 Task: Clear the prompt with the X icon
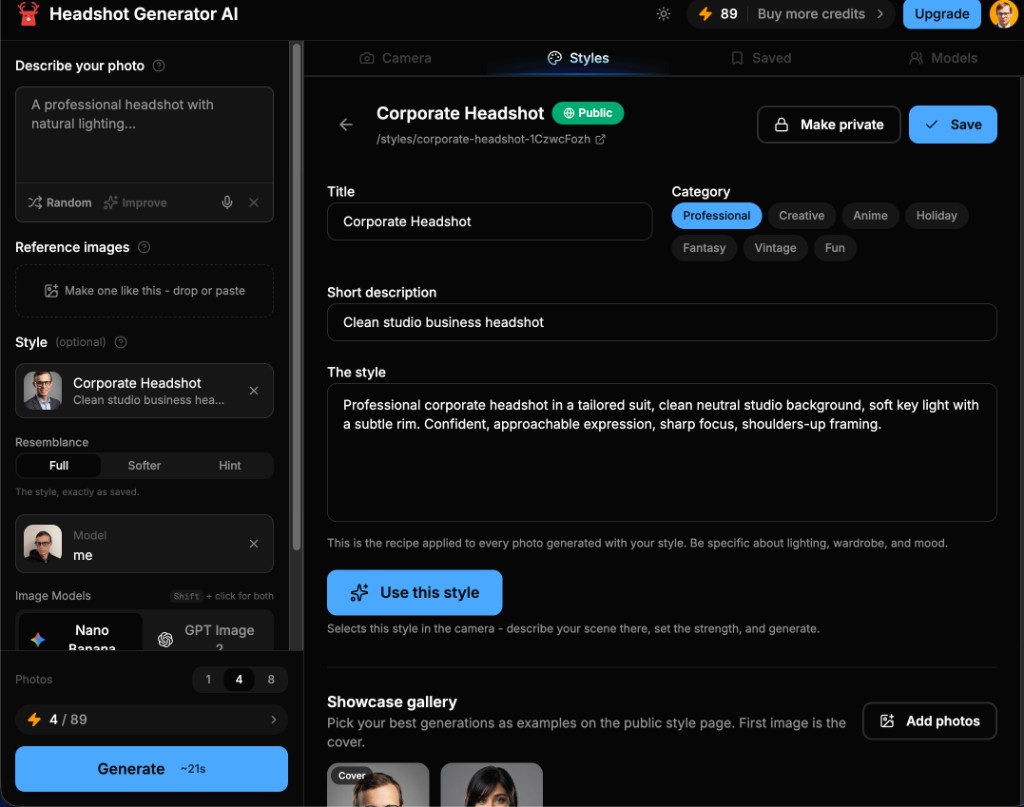[x=254, y=202]
